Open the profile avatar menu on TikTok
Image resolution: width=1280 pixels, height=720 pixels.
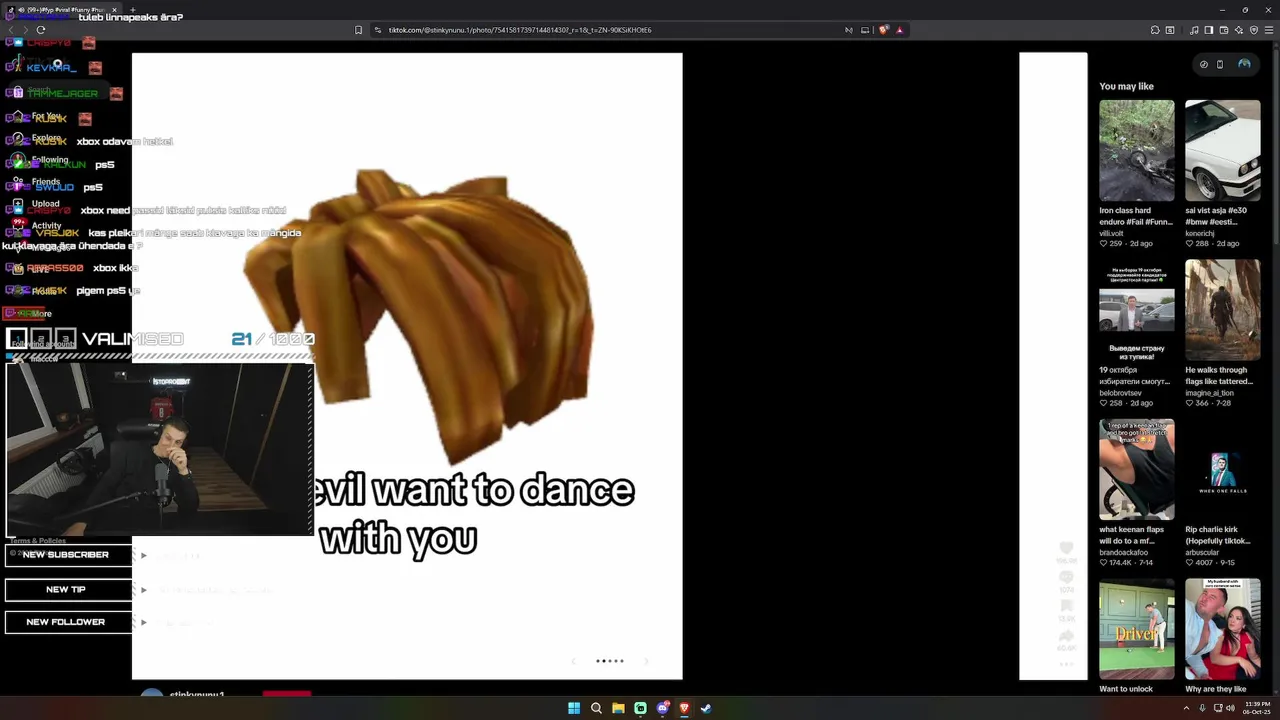[1244, 64]
